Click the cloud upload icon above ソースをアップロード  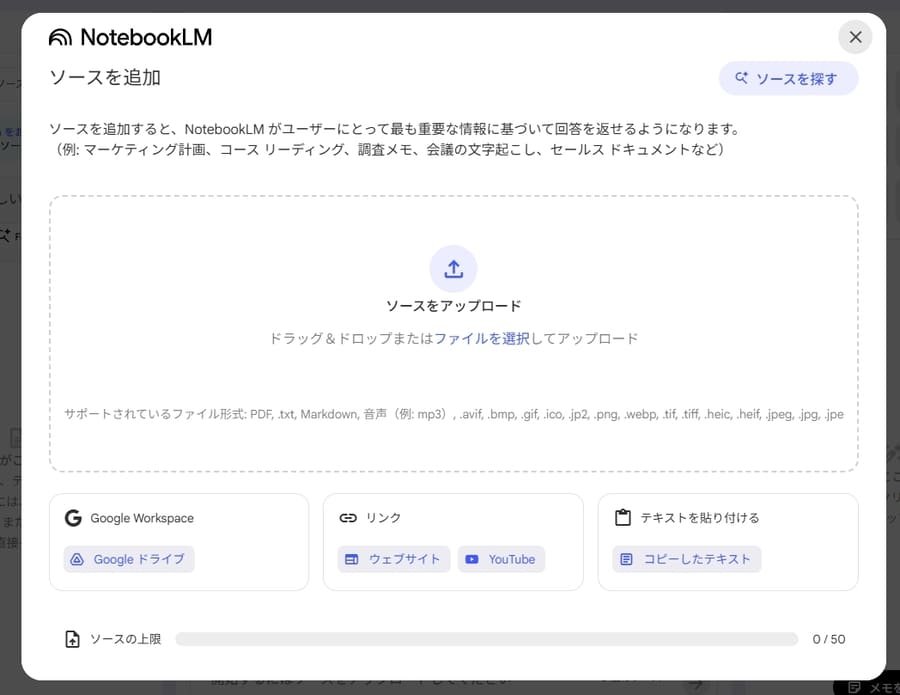tap(453, 268)
